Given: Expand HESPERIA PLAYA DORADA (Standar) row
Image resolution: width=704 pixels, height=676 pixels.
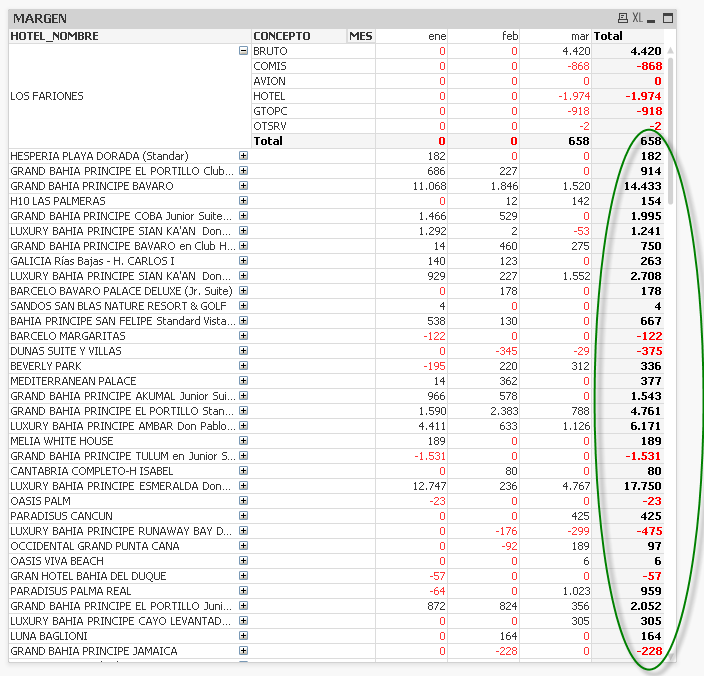Looking at the screenshot, I should (243, 156).
